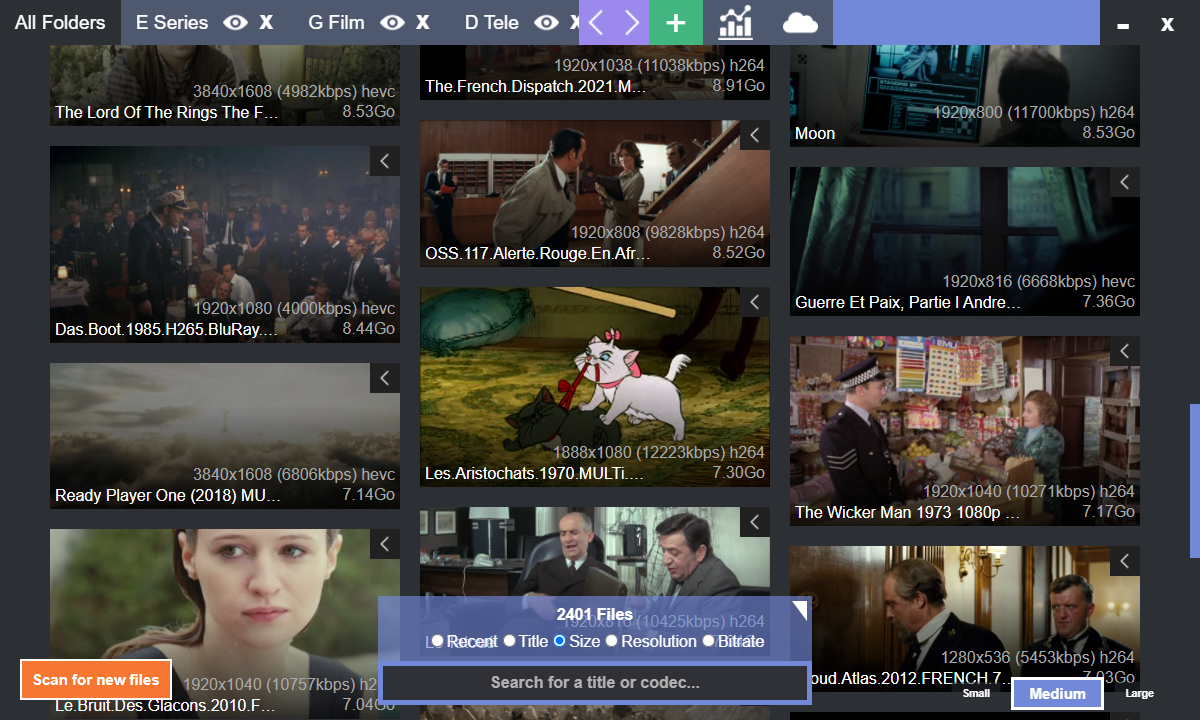Open the statistics bar-chart panel
Image resolution: width=1200 pixels, height=720 pixels.
tap(735, 22)
